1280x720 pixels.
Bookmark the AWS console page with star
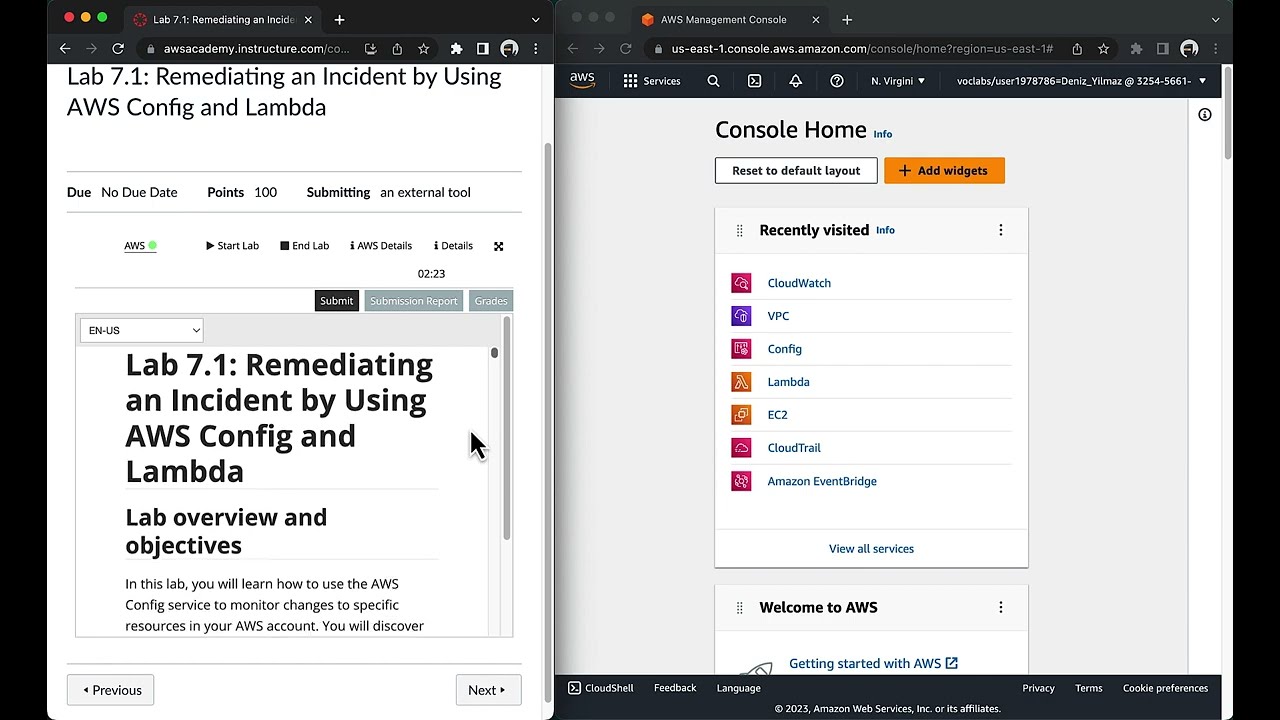coord(1103,48)
